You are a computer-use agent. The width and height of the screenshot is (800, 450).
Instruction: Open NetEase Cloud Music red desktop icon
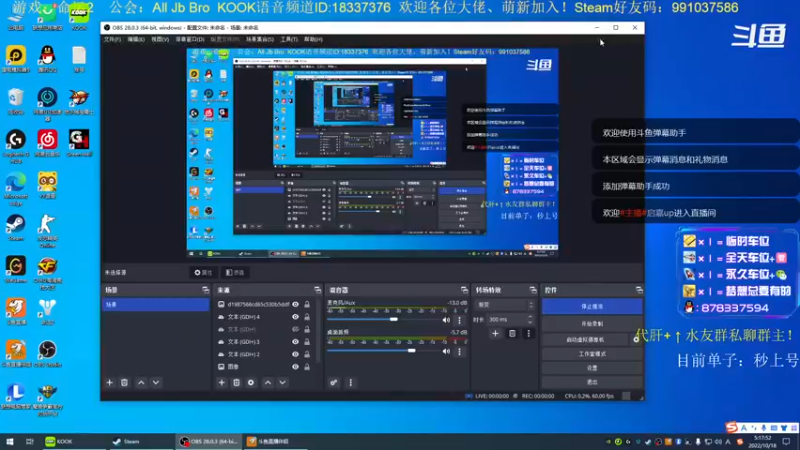click(47, 143)
